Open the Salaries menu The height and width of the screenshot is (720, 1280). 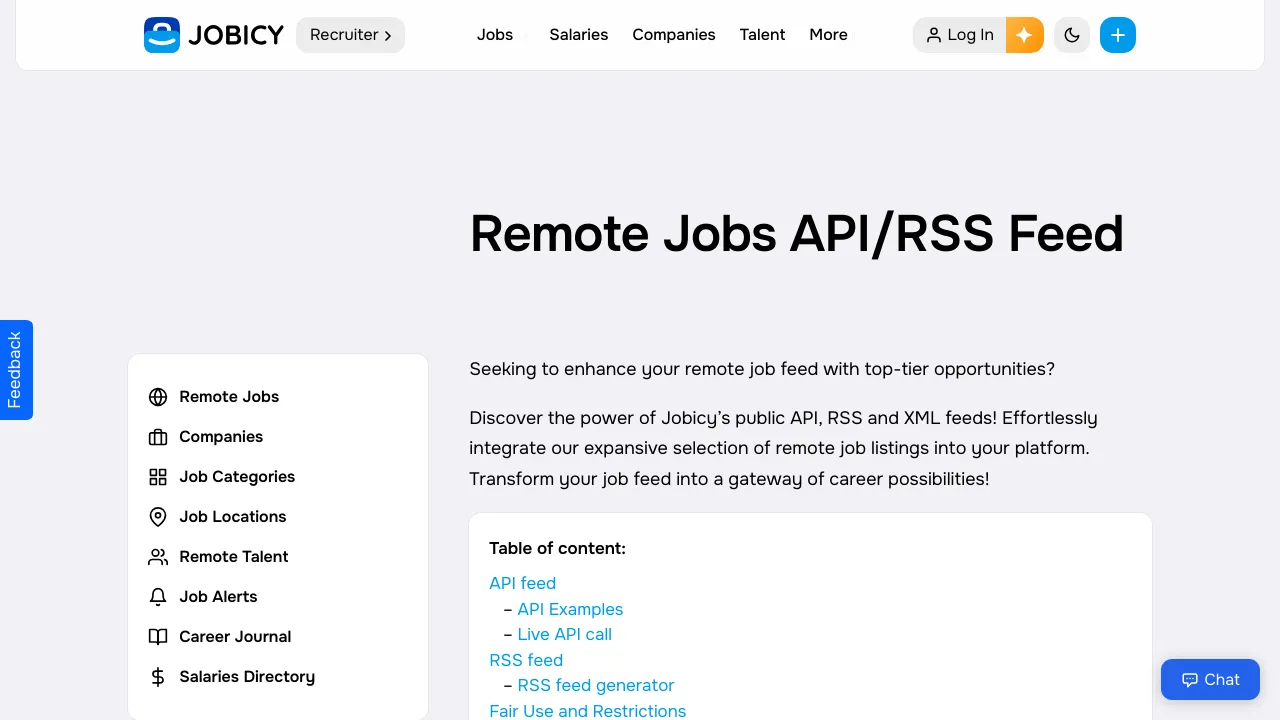[579, 35]
